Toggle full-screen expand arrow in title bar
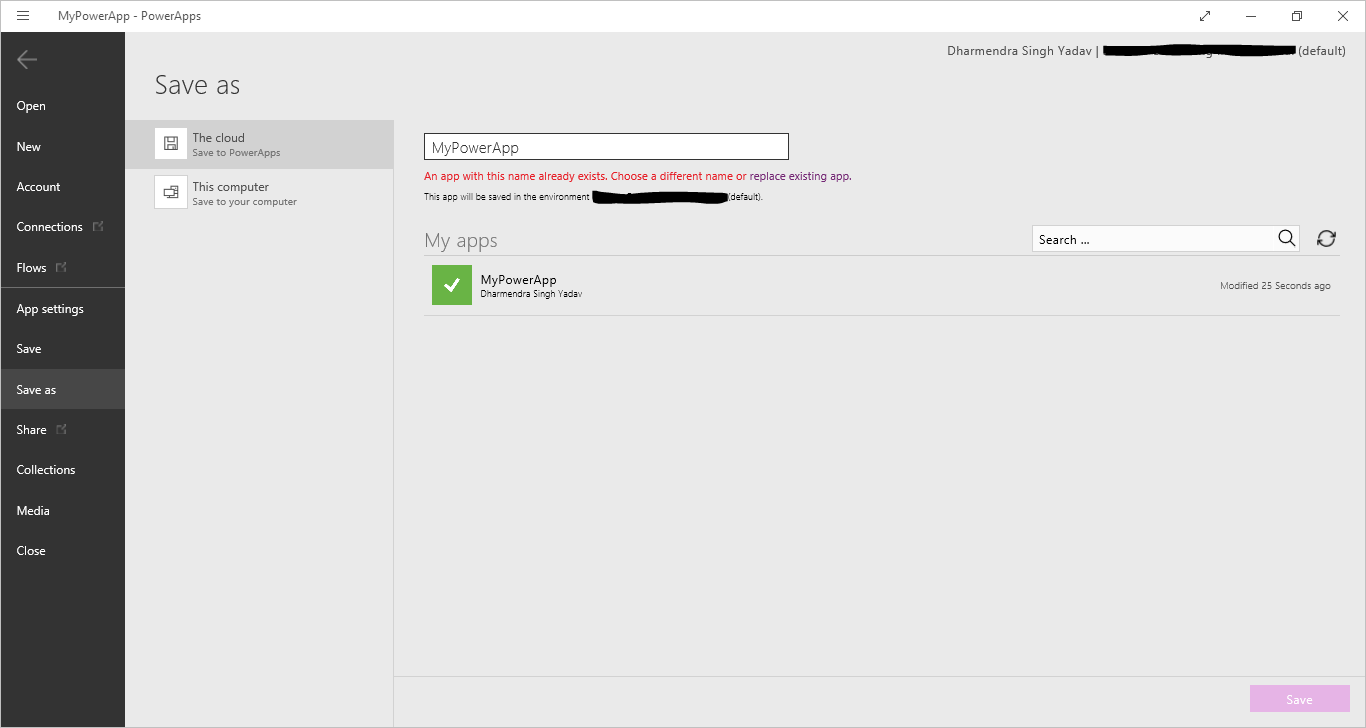This screenshot has height=728, width=1366. tap(1205, 16)
